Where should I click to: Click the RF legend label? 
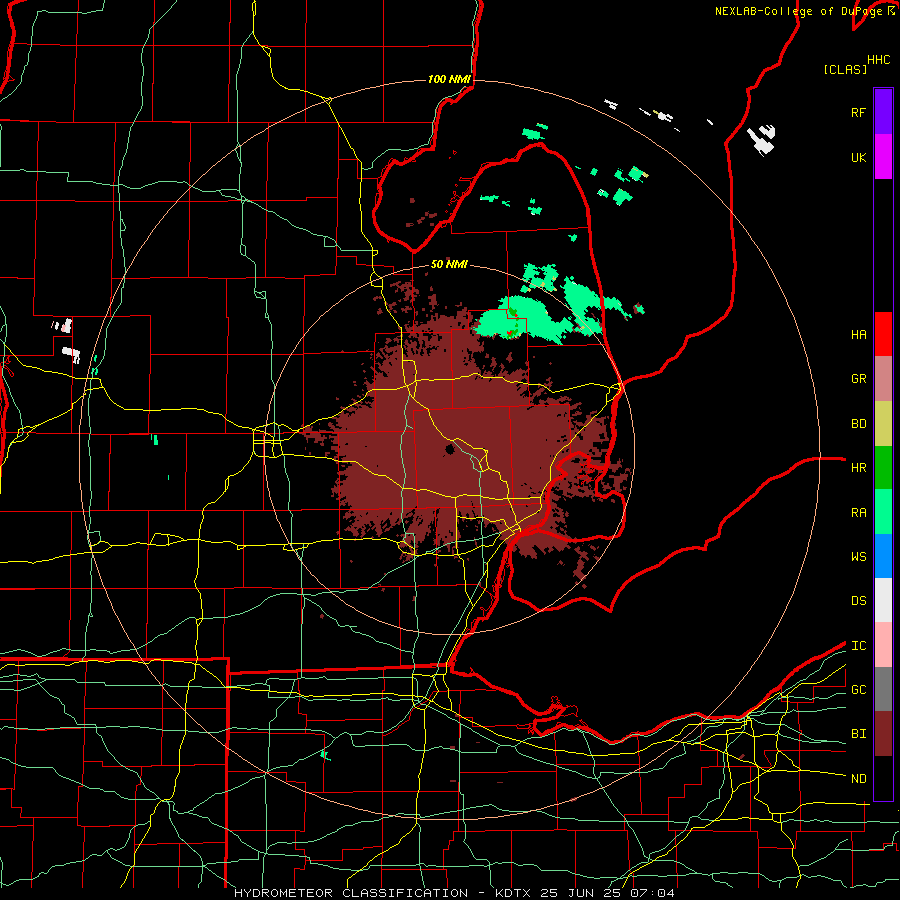pyautogui.click(x=859, y=112)
